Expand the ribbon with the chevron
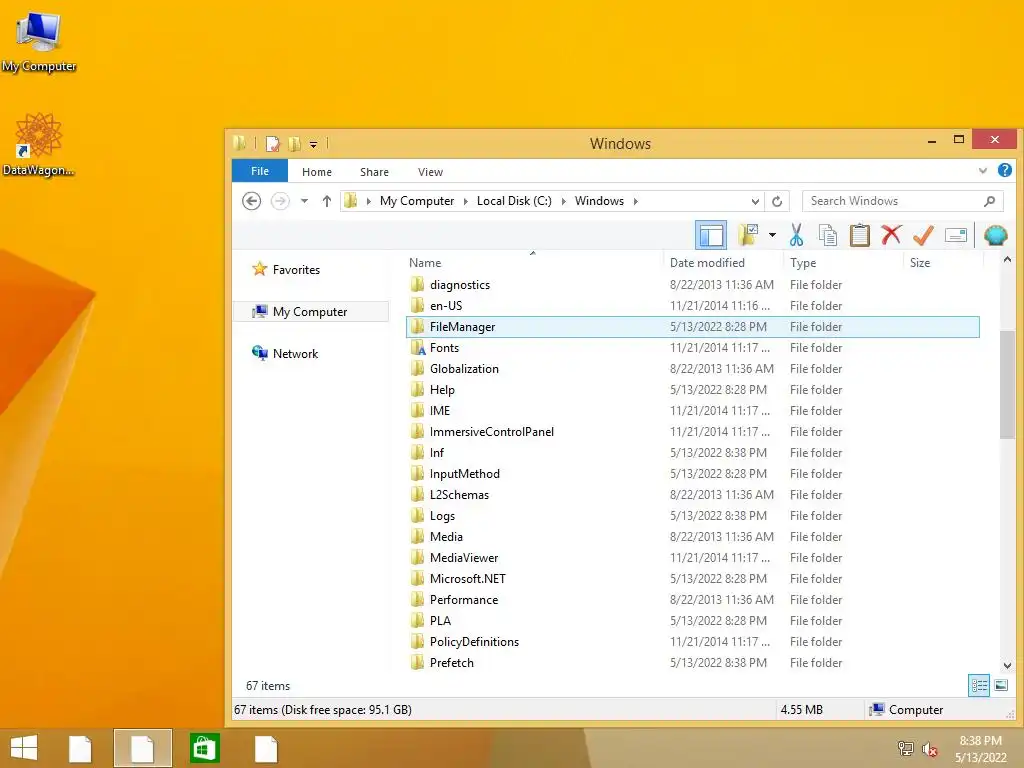This screenshot has height=768, width=1024. coord(983,170)
